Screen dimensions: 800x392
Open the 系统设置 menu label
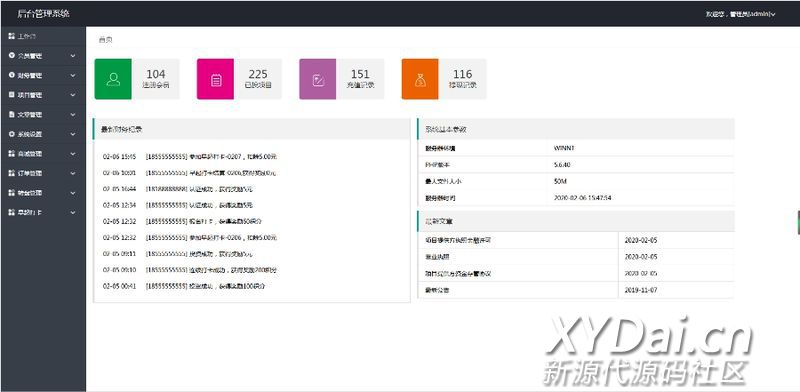[30, 134]
